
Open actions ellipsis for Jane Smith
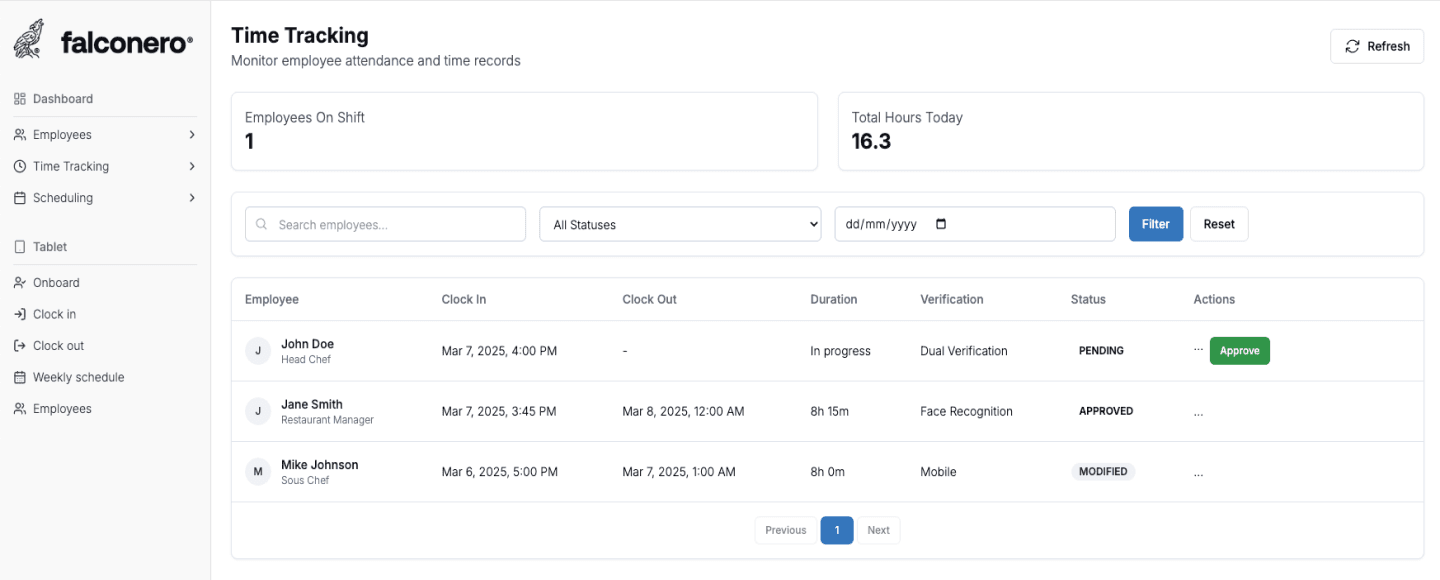[1198, 412]
